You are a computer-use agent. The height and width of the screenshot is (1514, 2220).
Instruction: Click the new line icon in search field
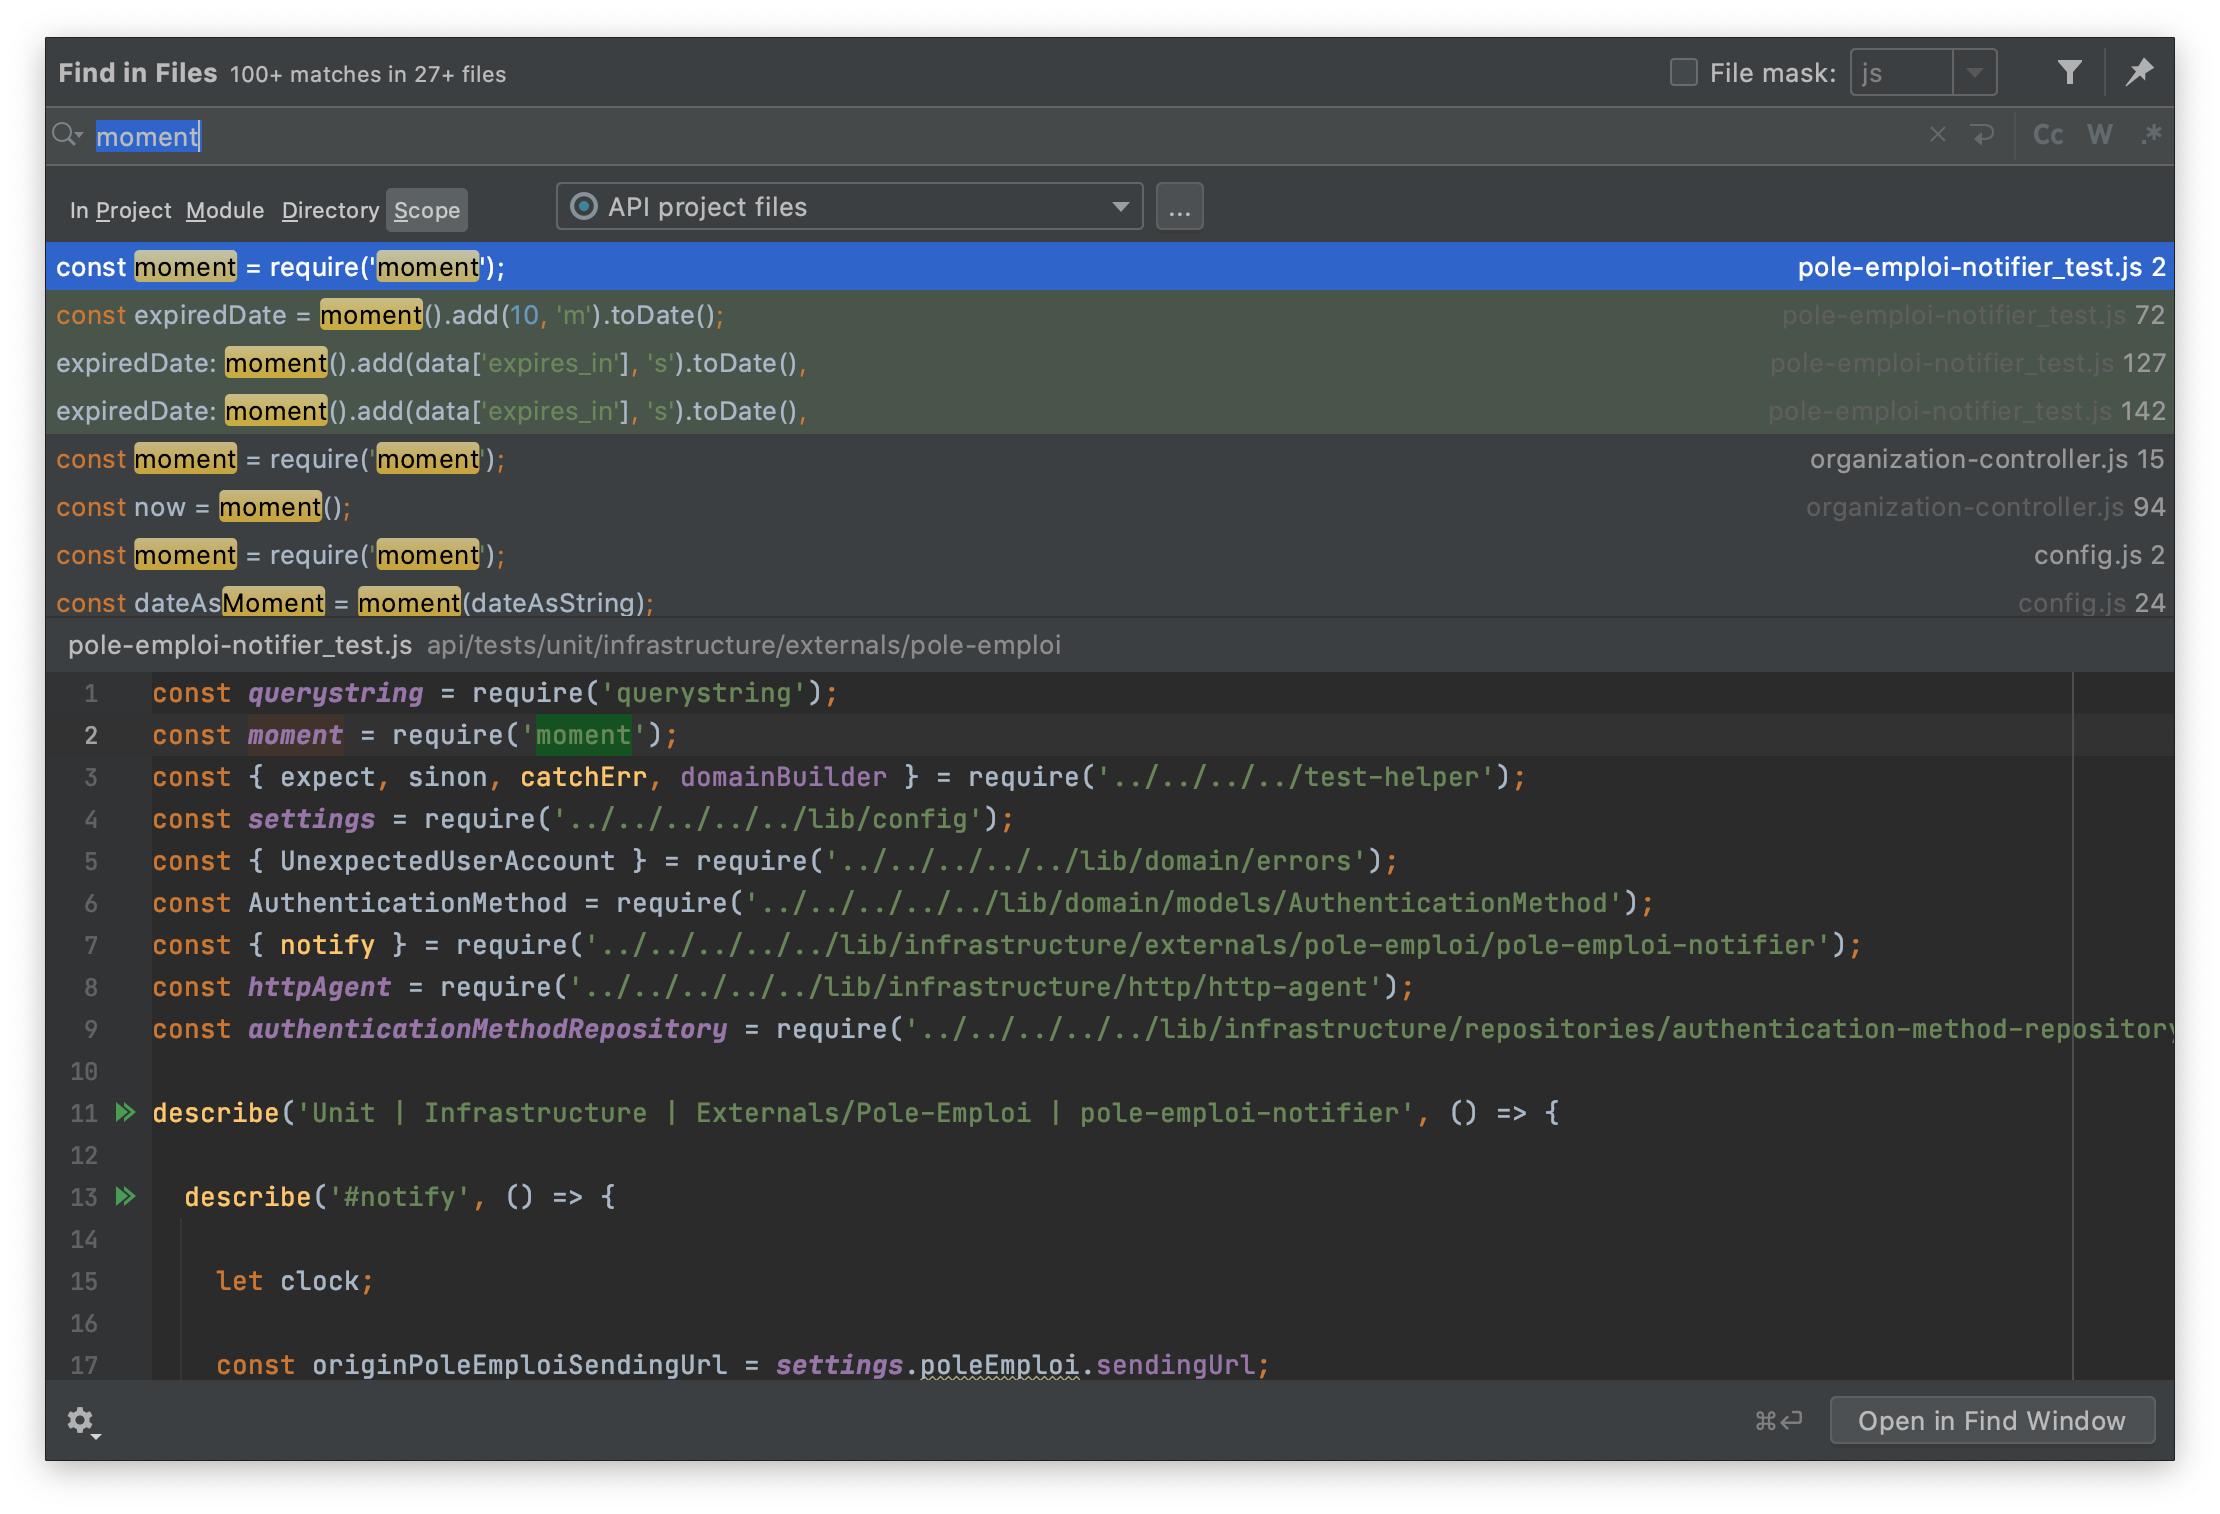[x=1983, y=135]
